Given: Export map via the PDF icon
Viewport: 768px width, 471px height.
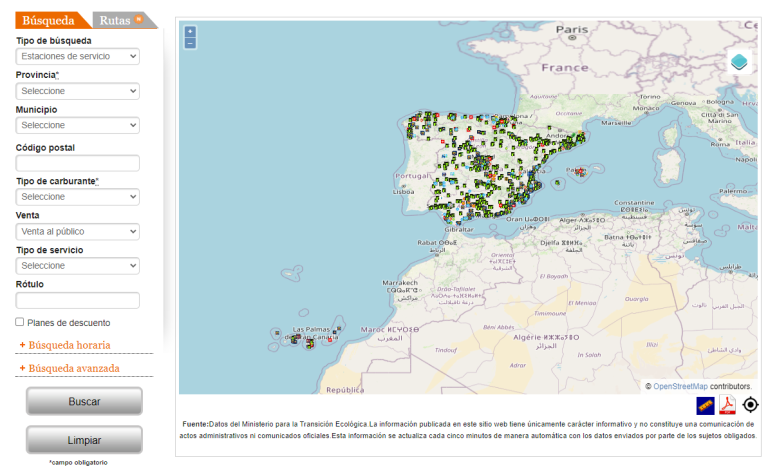Looking at the screenshot, I should (727, 405).
